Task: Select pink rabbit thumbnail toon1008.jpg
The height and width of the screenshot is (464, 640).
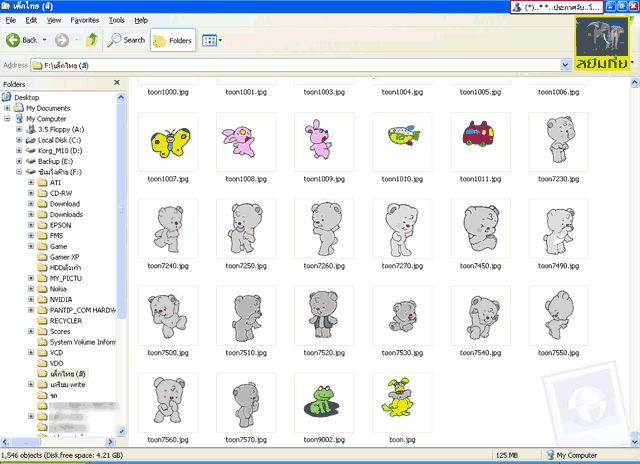Action: coord(246,142)
